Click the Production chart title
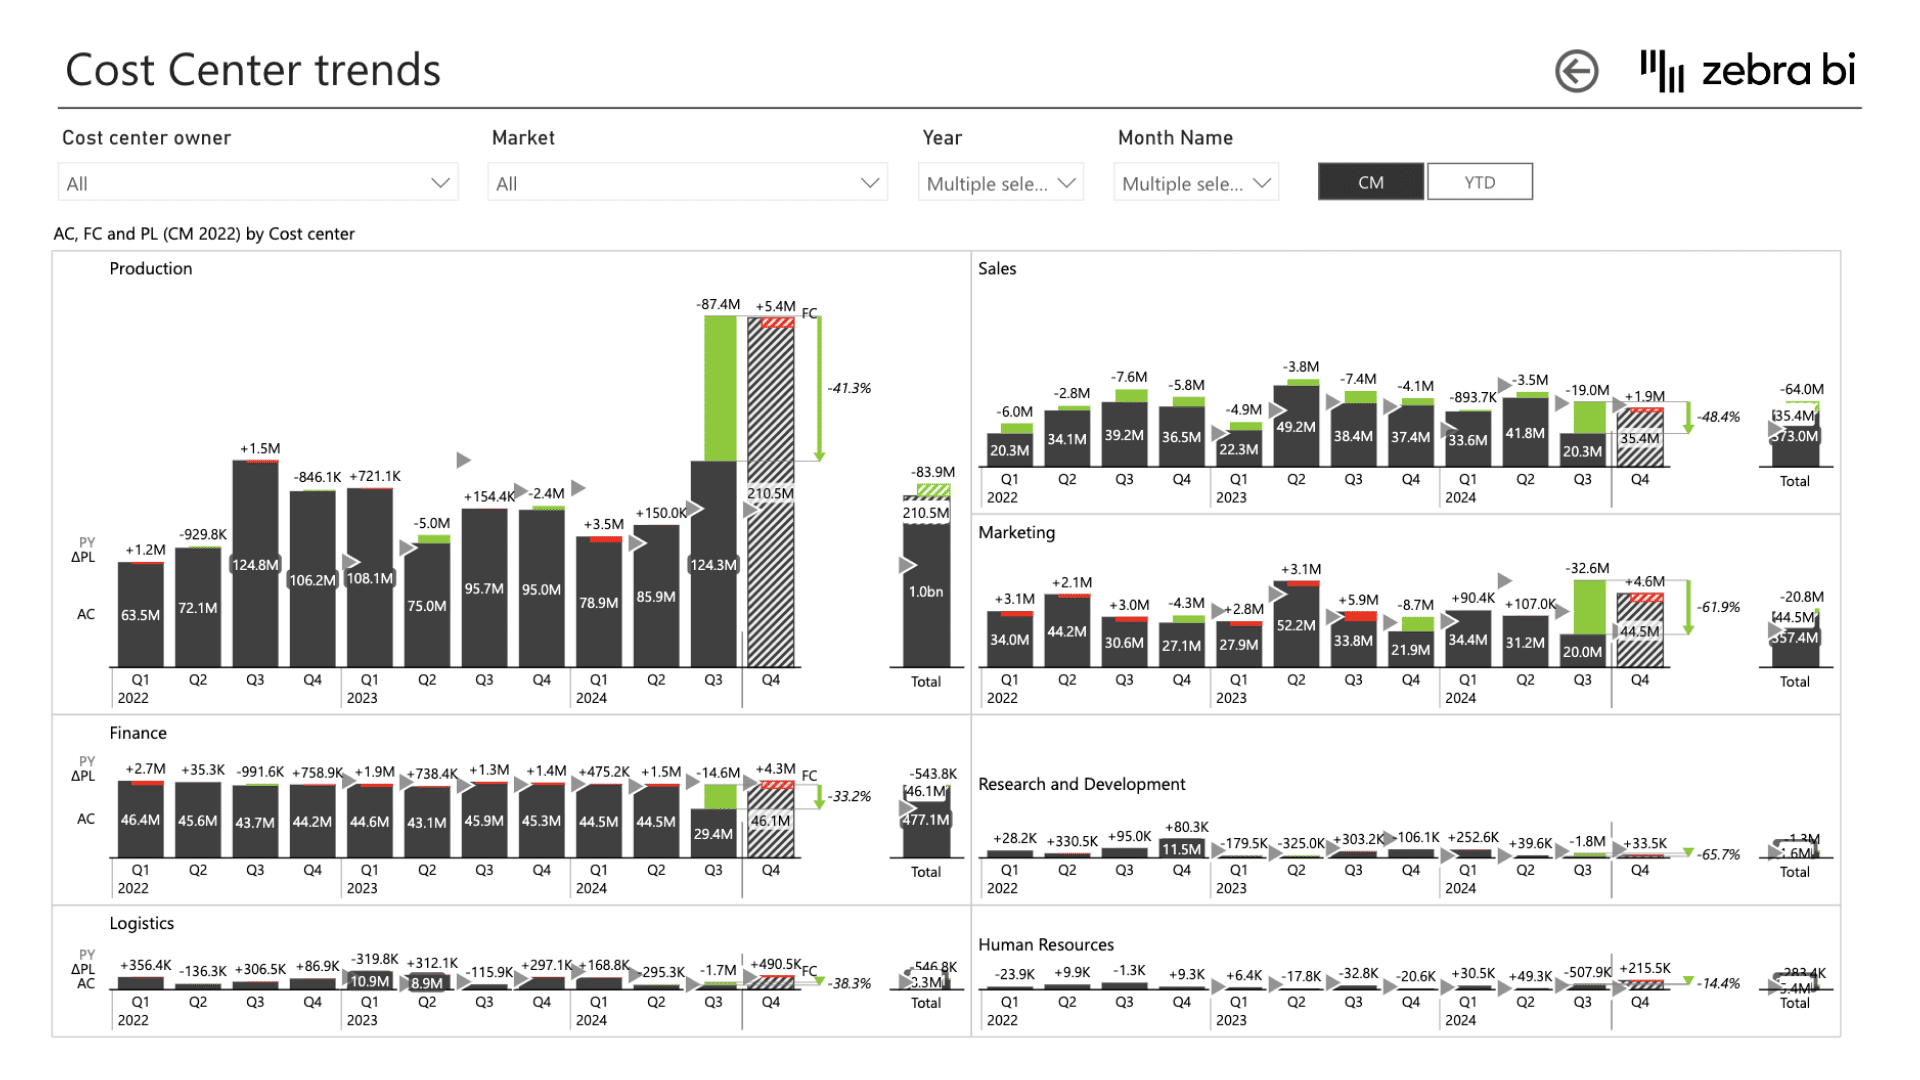Screen dimensions: 1920x1080 (151, 268)
